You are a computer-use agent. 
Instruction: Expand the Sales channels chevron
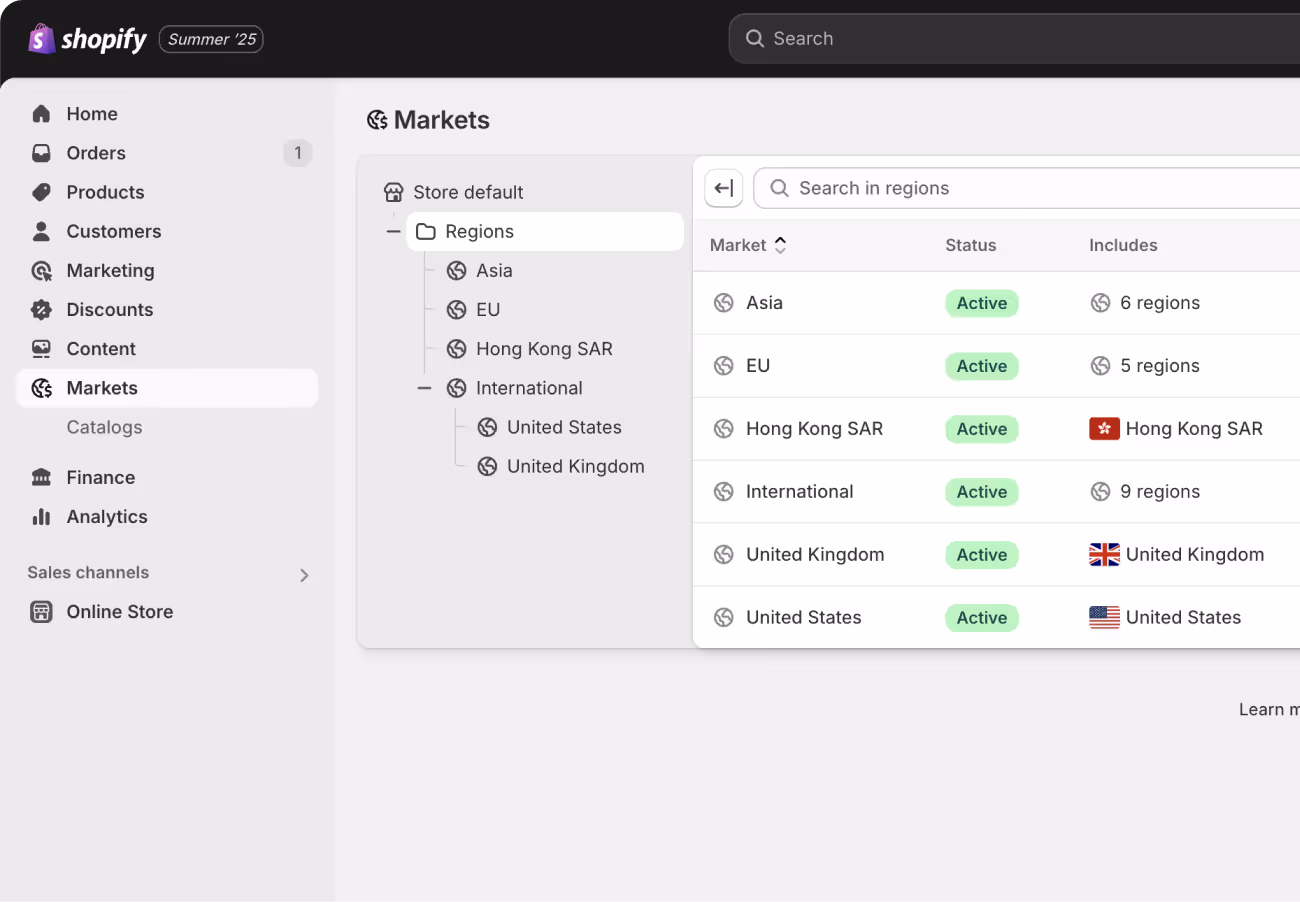pyautogui.click(x=304, y=575)
